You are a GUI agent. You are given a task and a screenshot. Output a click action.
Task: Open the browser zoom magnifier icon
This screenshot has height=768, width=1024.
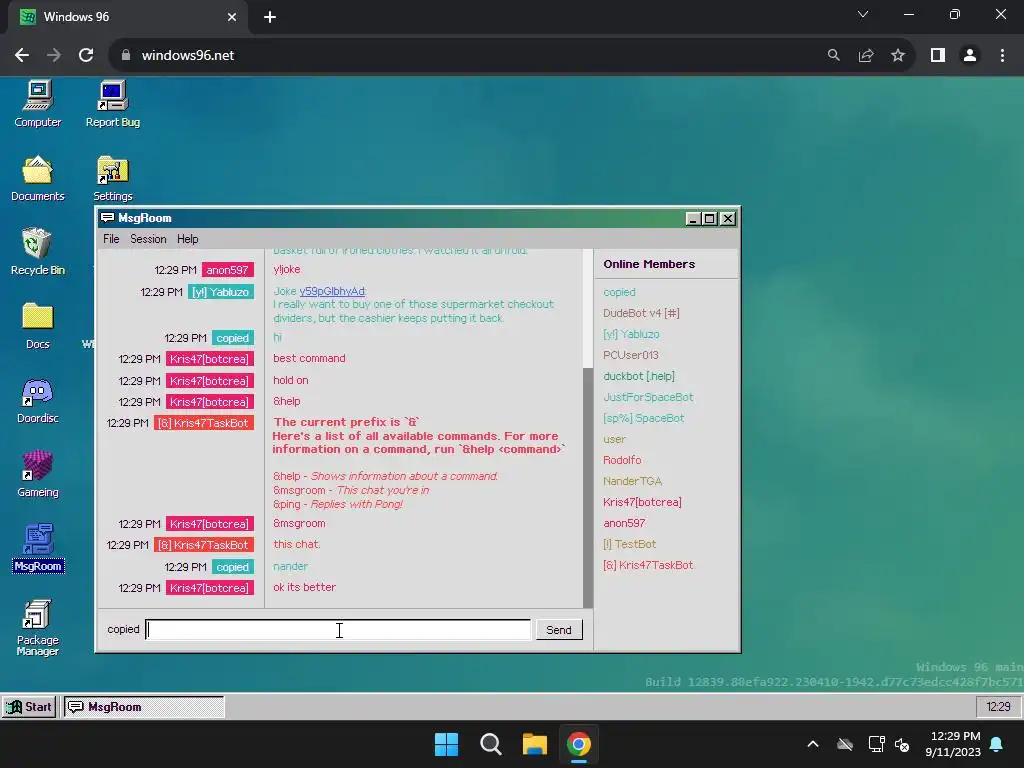tap(833, 56)
